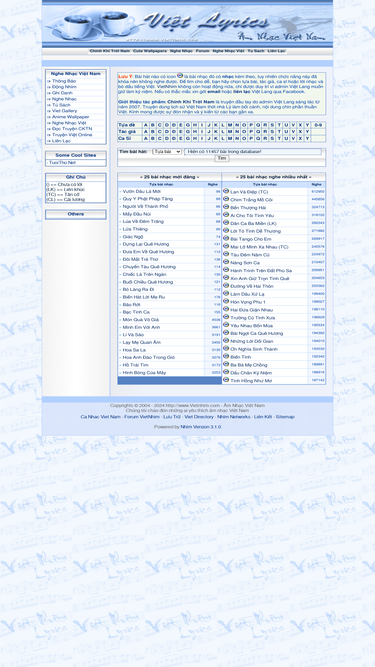The width and height of the screenshot is (375, 667).
Task: Click the music icon beside Tàu Đêm Năm Cũ
Action: tap(226, 254)
